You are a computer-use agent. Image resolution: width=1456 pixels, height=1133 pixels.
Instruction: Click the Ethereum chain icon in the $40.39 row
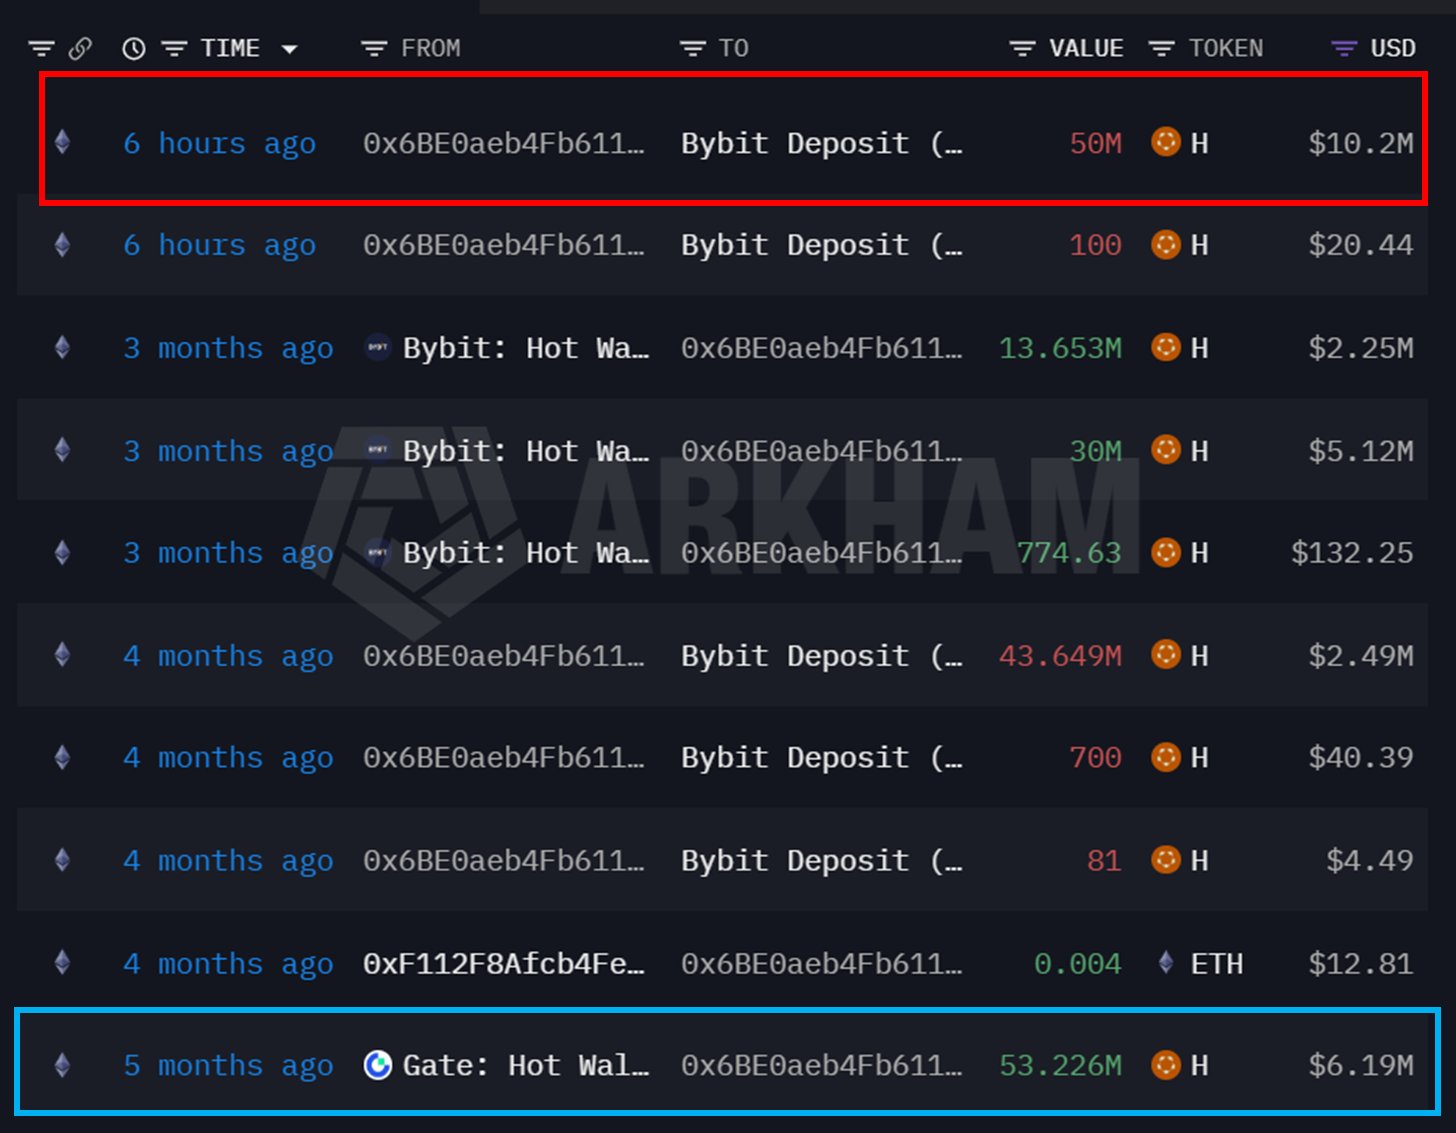pos(62,757)
